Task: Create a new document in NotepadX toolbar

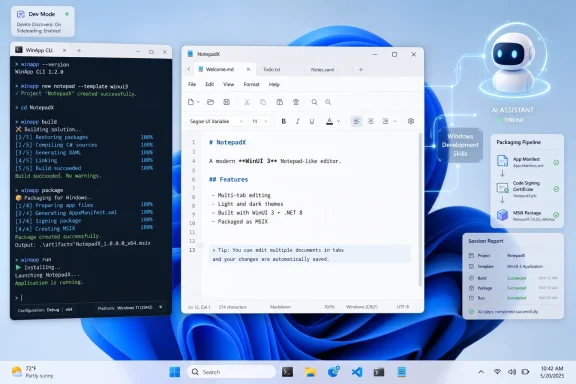Action: pyautogui.click(x=191, y=102)
